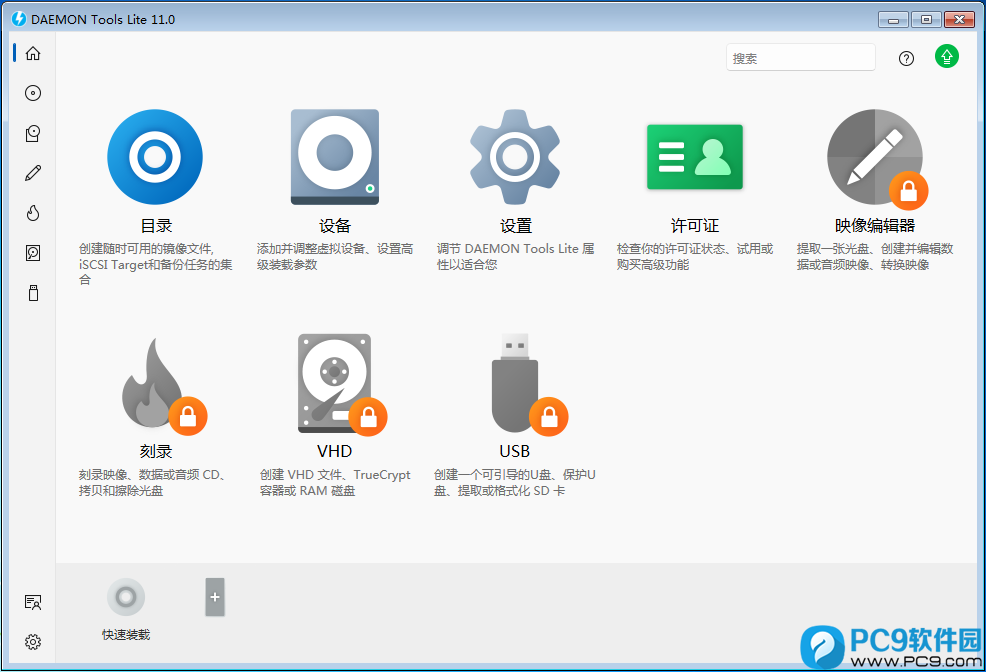Select the VHD hard disk sidebar icon

(x=33, y=253)
